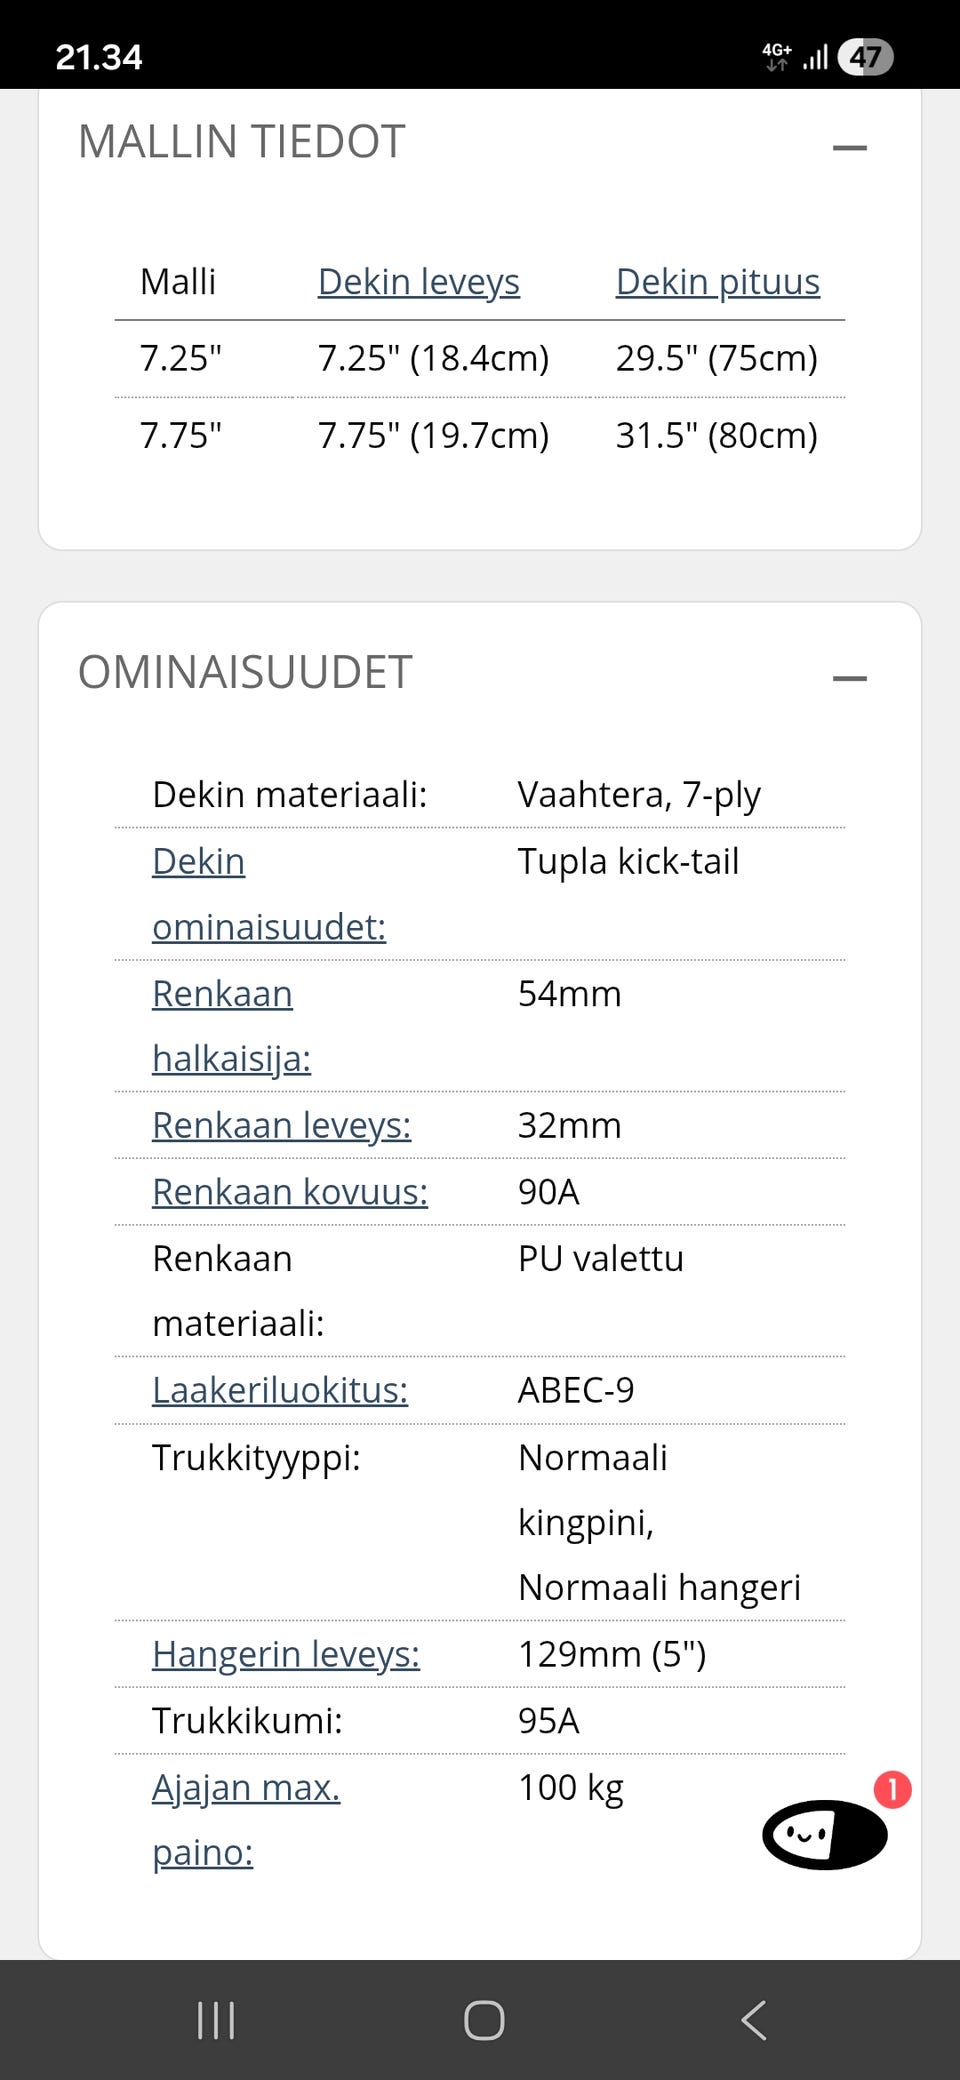
Task: Open the Dekin pituus link
Action: pos(718,282)
